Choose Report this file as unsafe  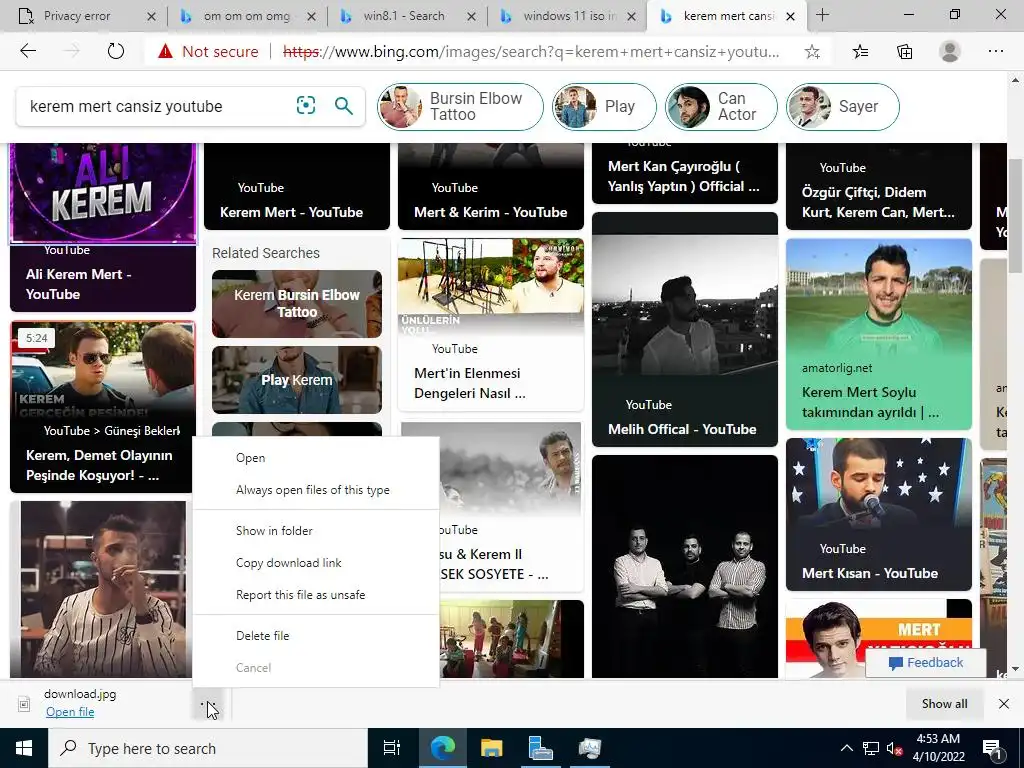pos(315,595)
